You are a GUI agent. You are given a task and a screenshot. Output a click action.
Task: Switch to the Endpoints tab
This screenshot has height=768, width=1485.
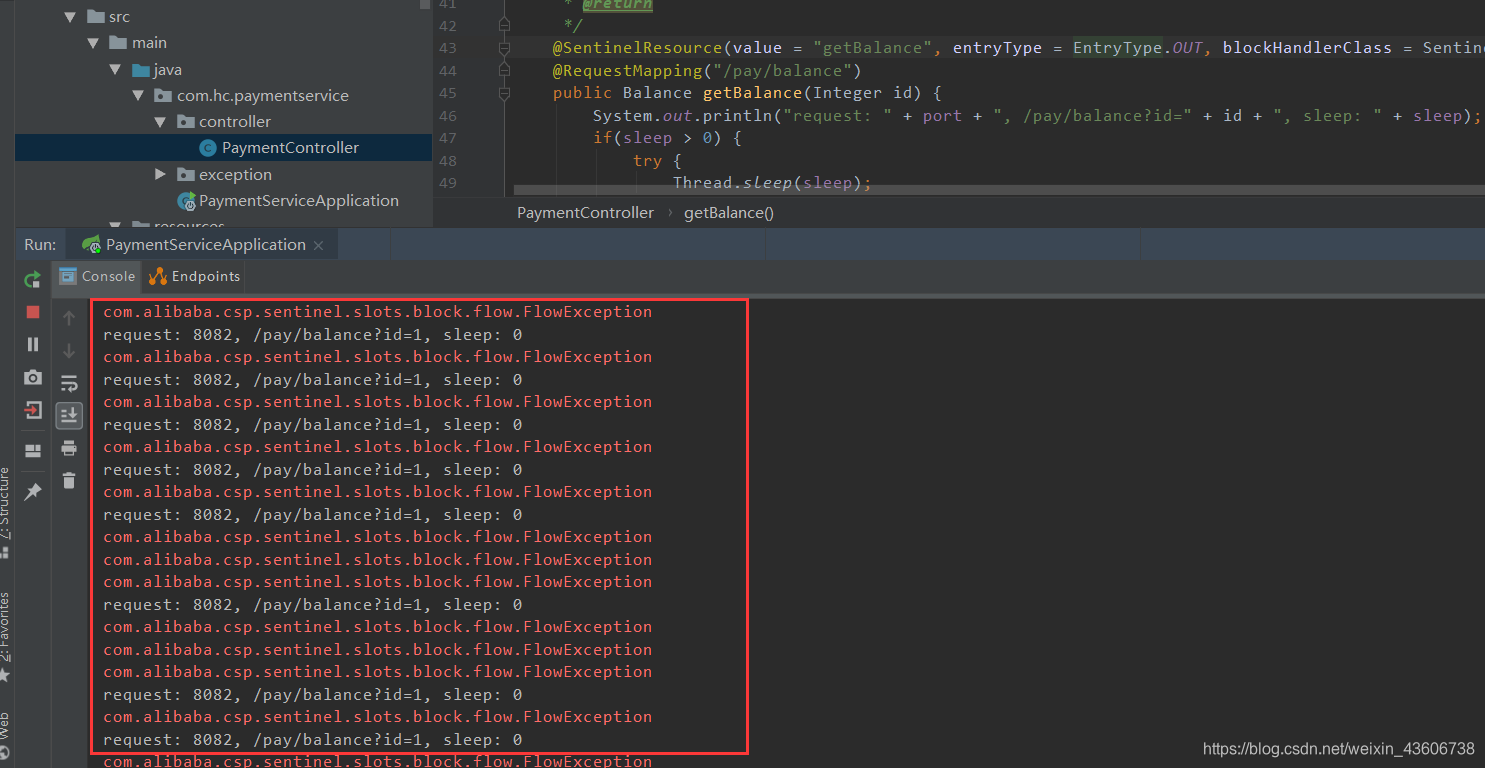tap(195, 276)
